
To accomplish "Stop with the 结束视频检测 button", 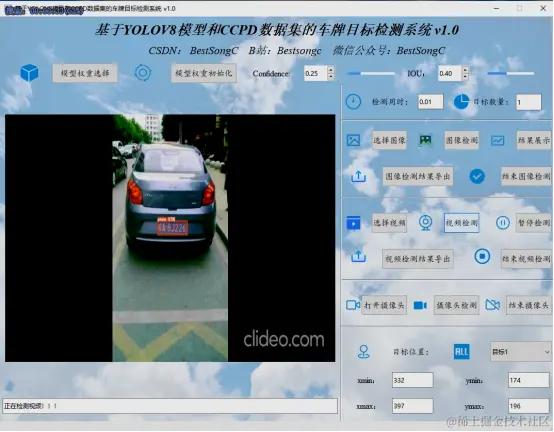I will click(x=526, y=259).
